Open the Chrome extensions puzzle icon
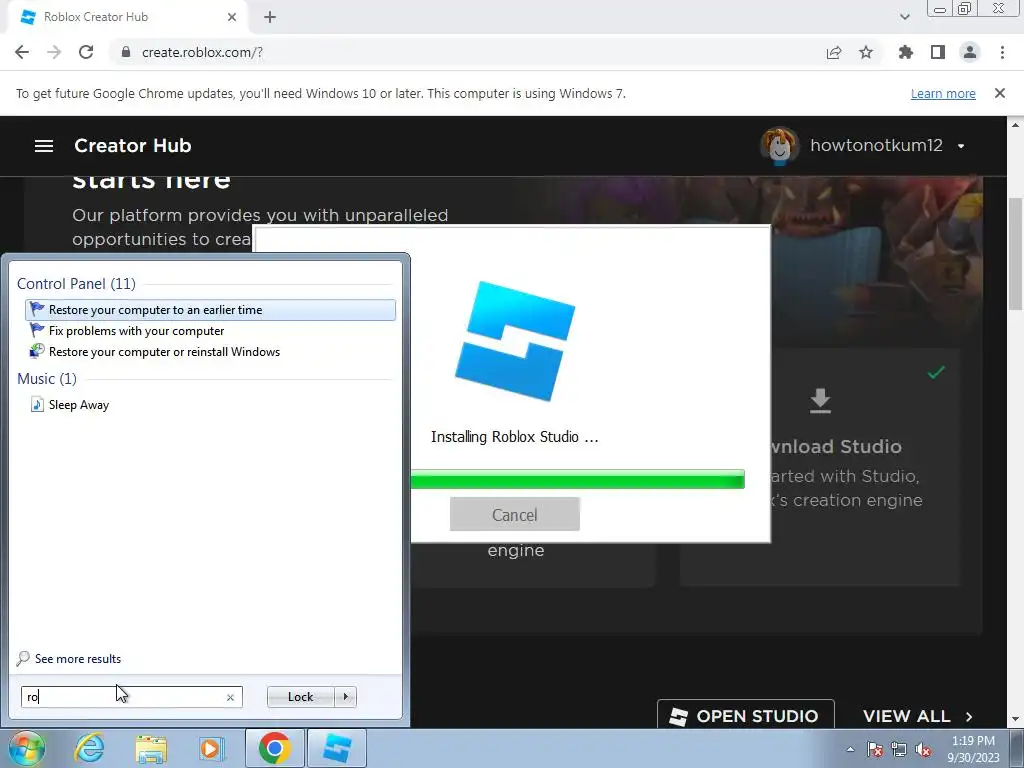1024x768 pixels. [x=906, y=52]
